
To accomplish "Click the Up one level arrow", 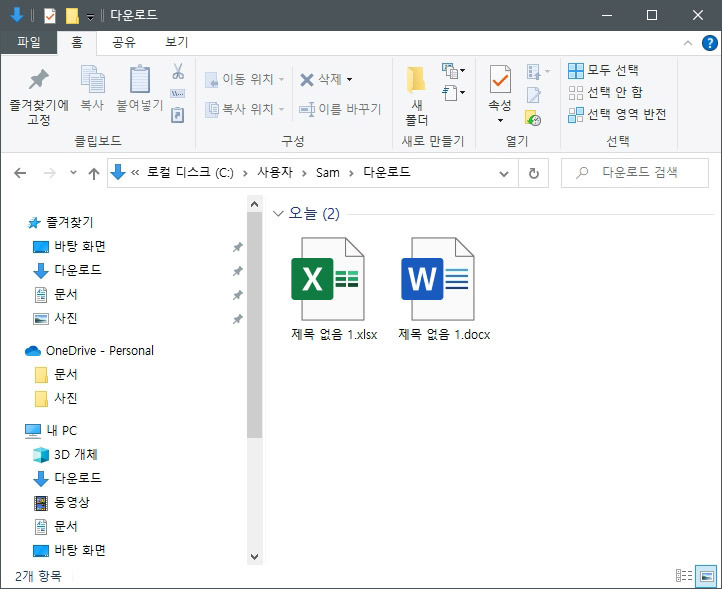I will (94, 174).
